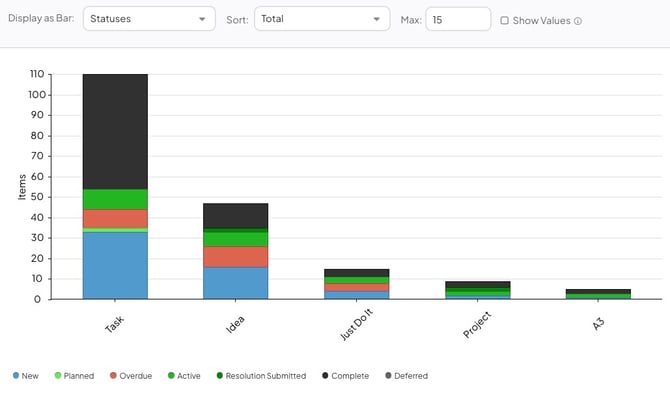Toggle the Planned status legend dot

click(58, 375)
